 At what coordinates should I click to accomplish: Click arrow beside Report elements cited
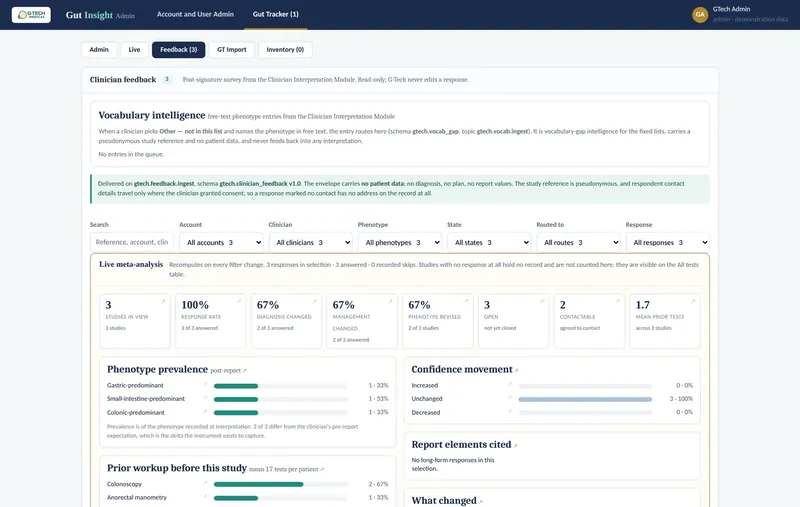coord(515,446)
